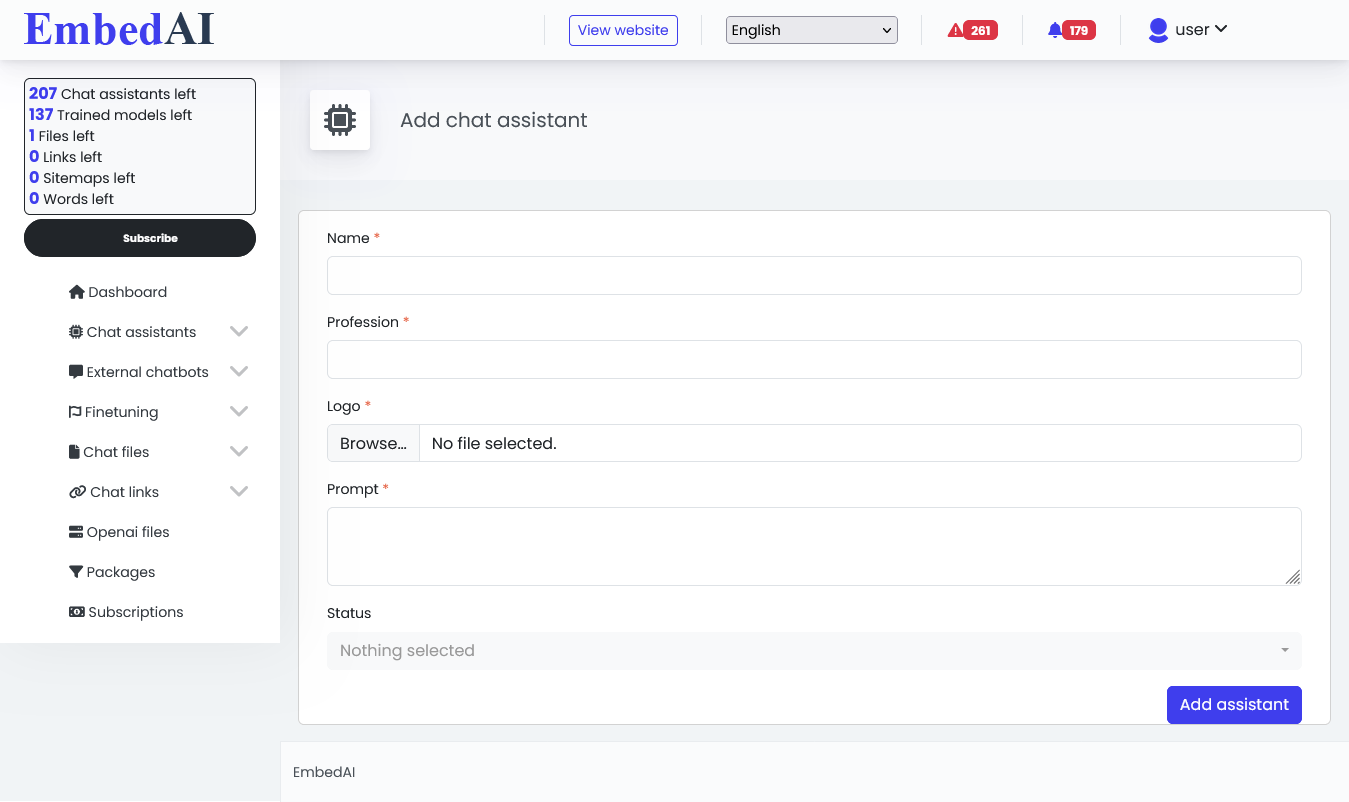Click the View website button

(x=623, y=30)
